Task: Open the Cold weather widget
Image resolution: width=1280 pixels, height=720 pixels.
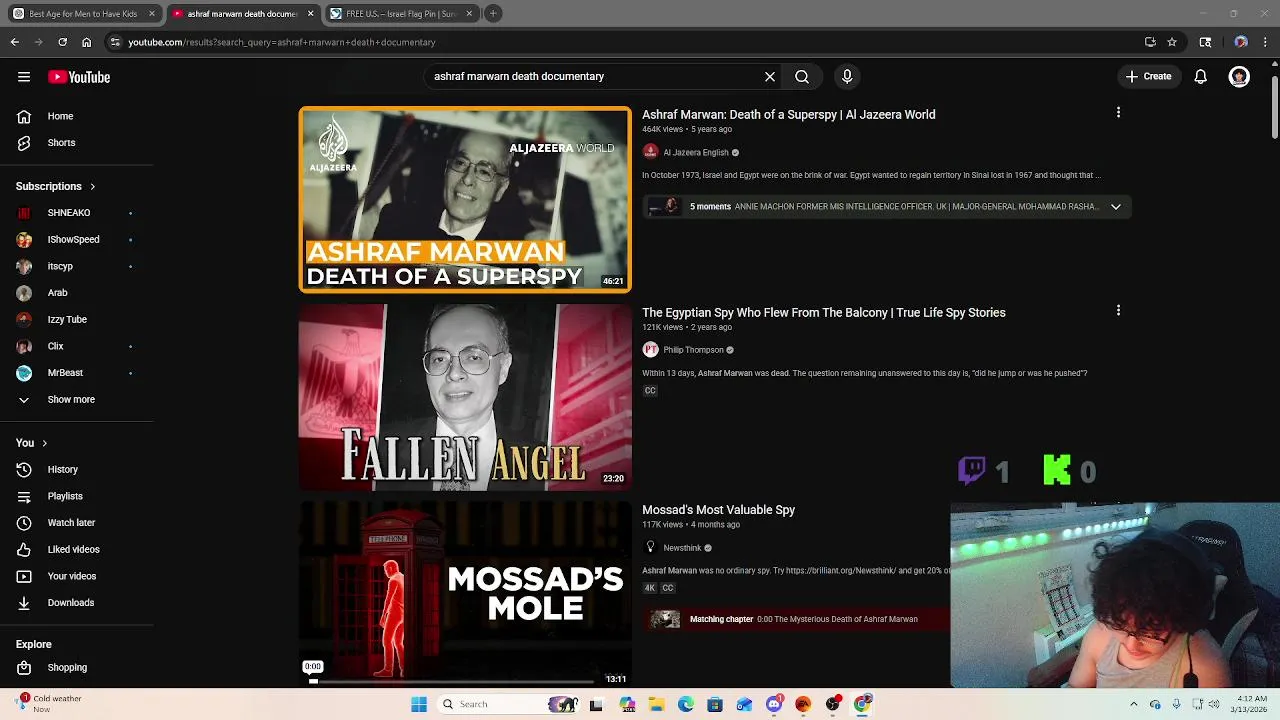Action: (50, 704)
